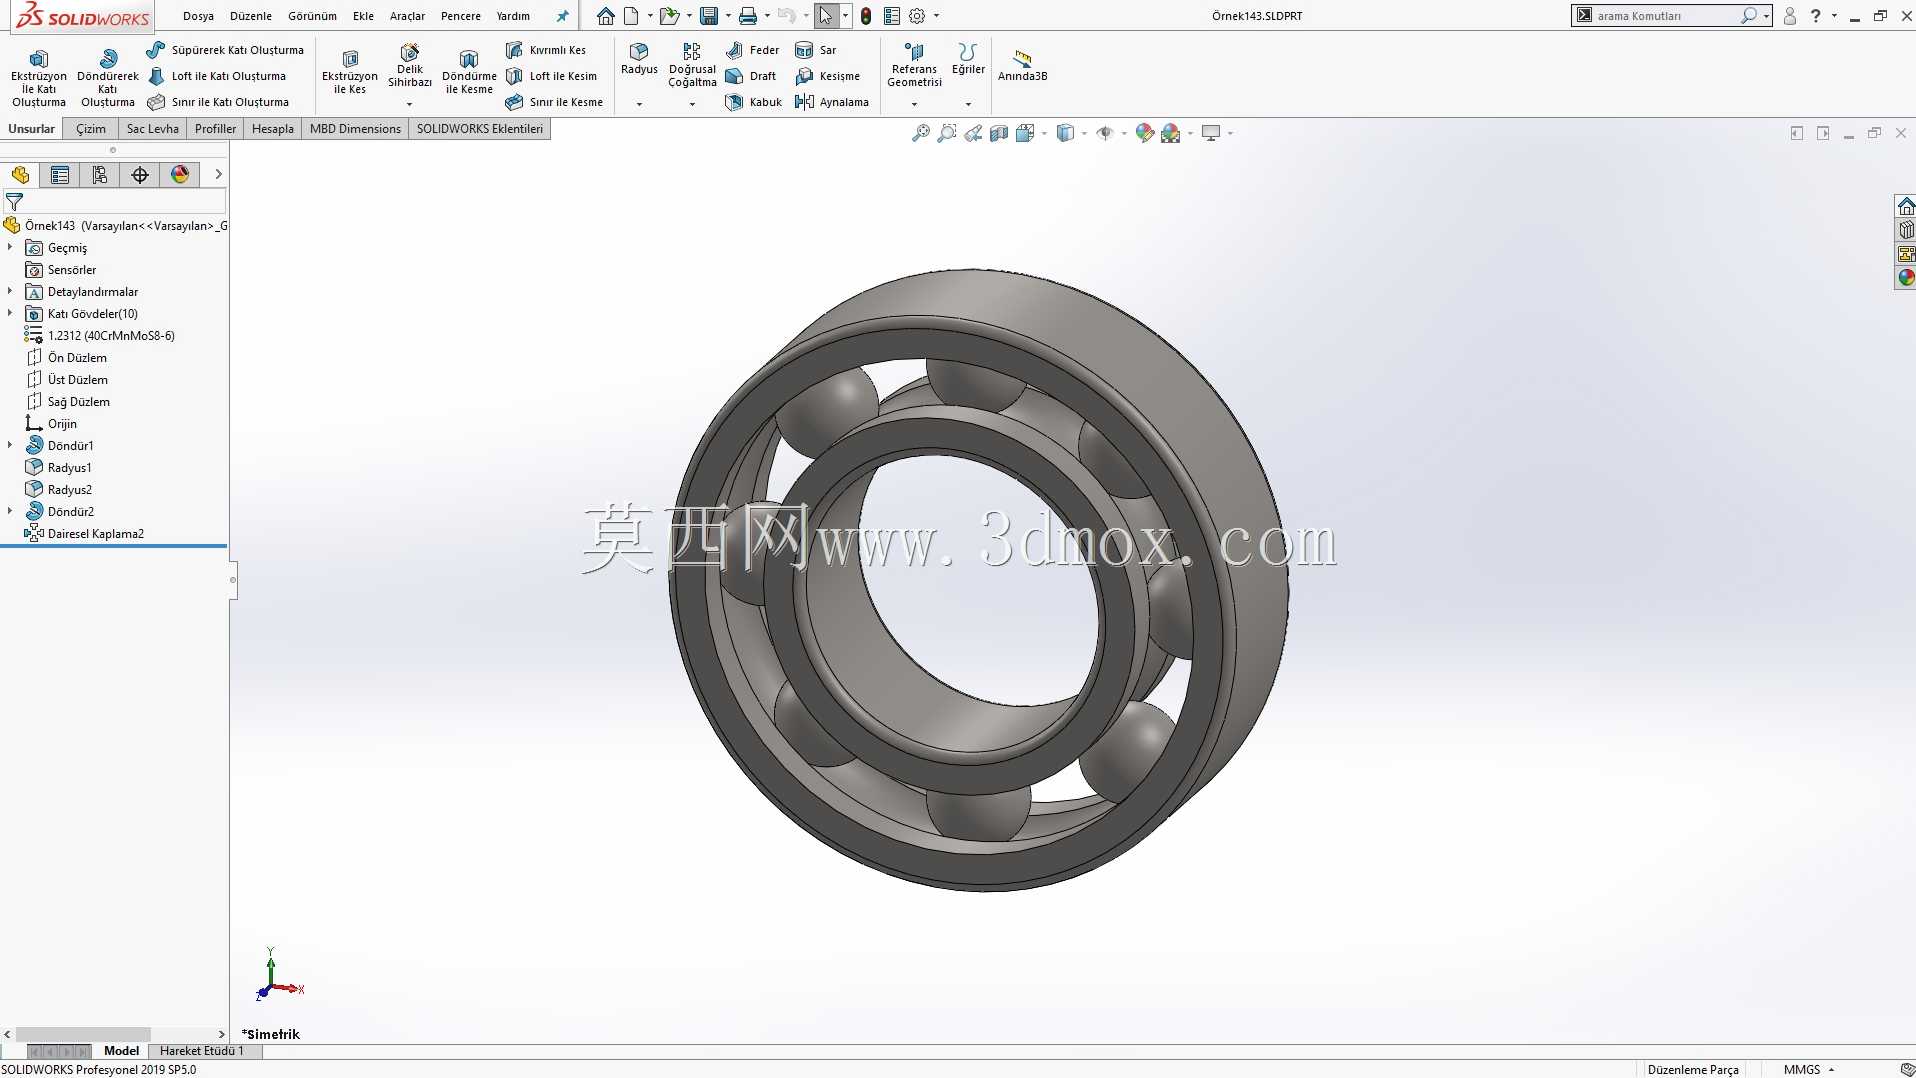The width and height of the screenshot is (1916, 1078).
Task: Open the DisplayManager appearance tab
Action: click(x=180, y=175)
